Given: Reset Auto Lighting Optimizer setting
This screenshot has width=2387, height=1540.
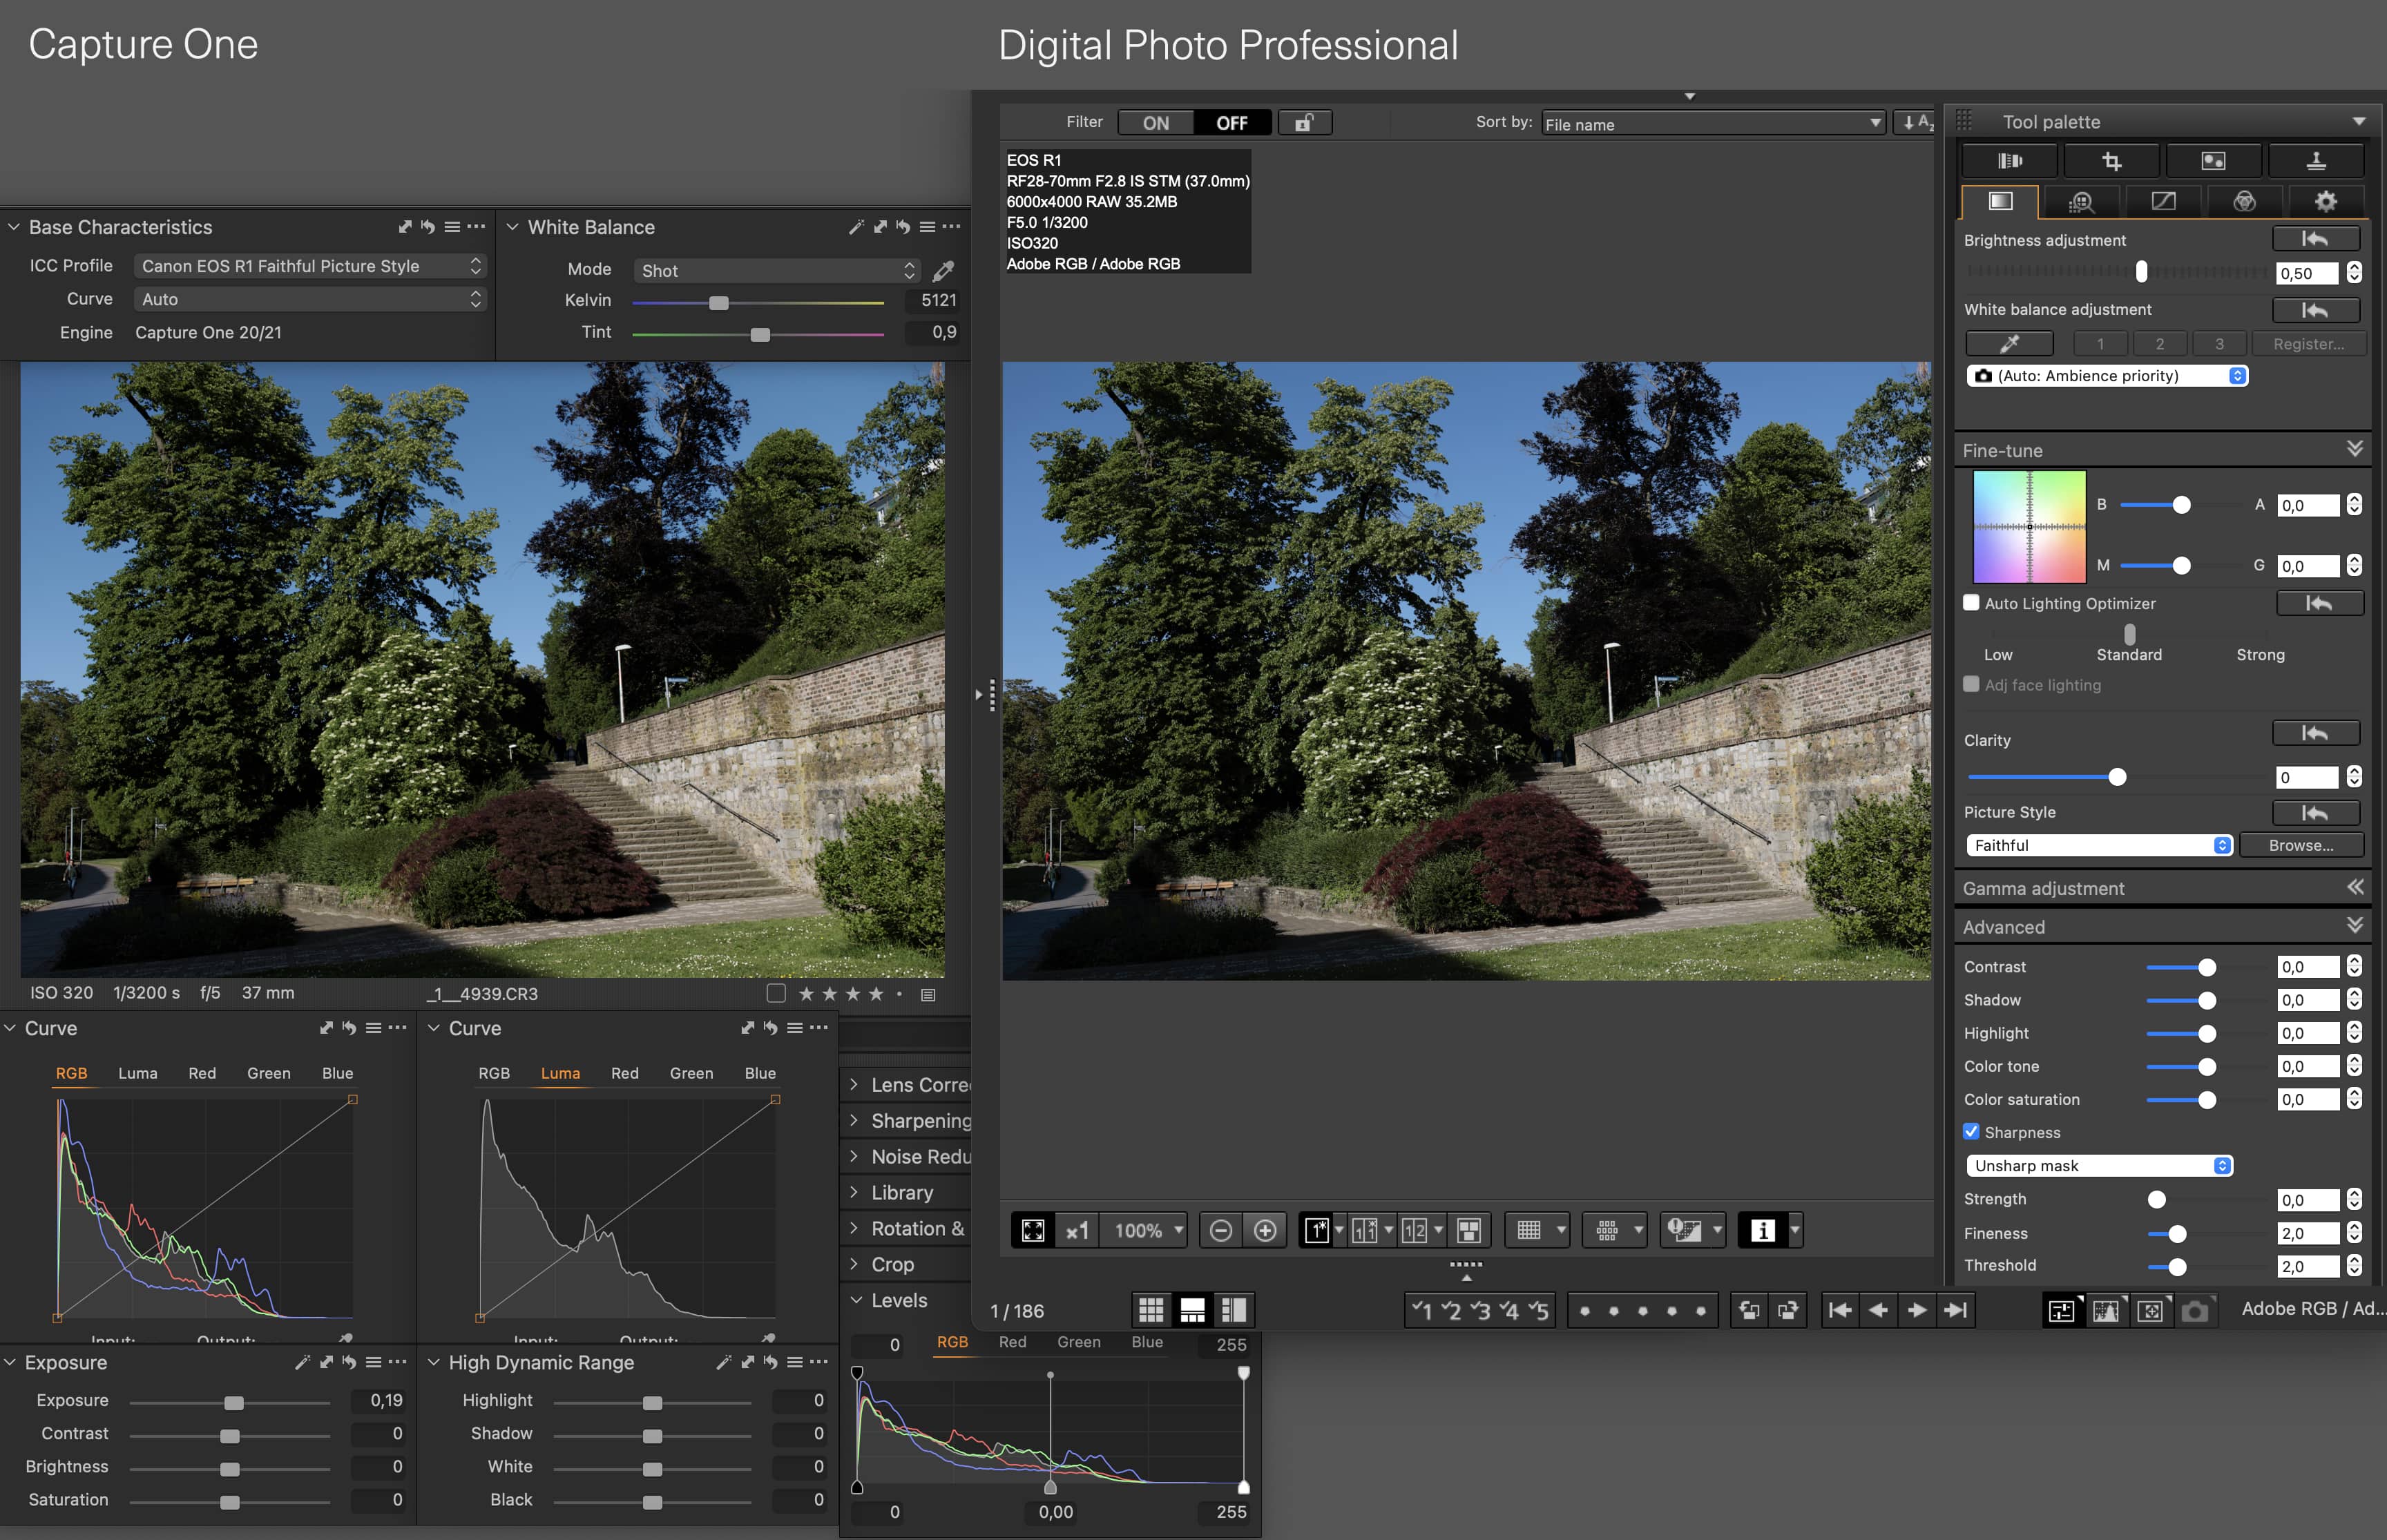Looking at the screenshot, I should point(2319,603).
